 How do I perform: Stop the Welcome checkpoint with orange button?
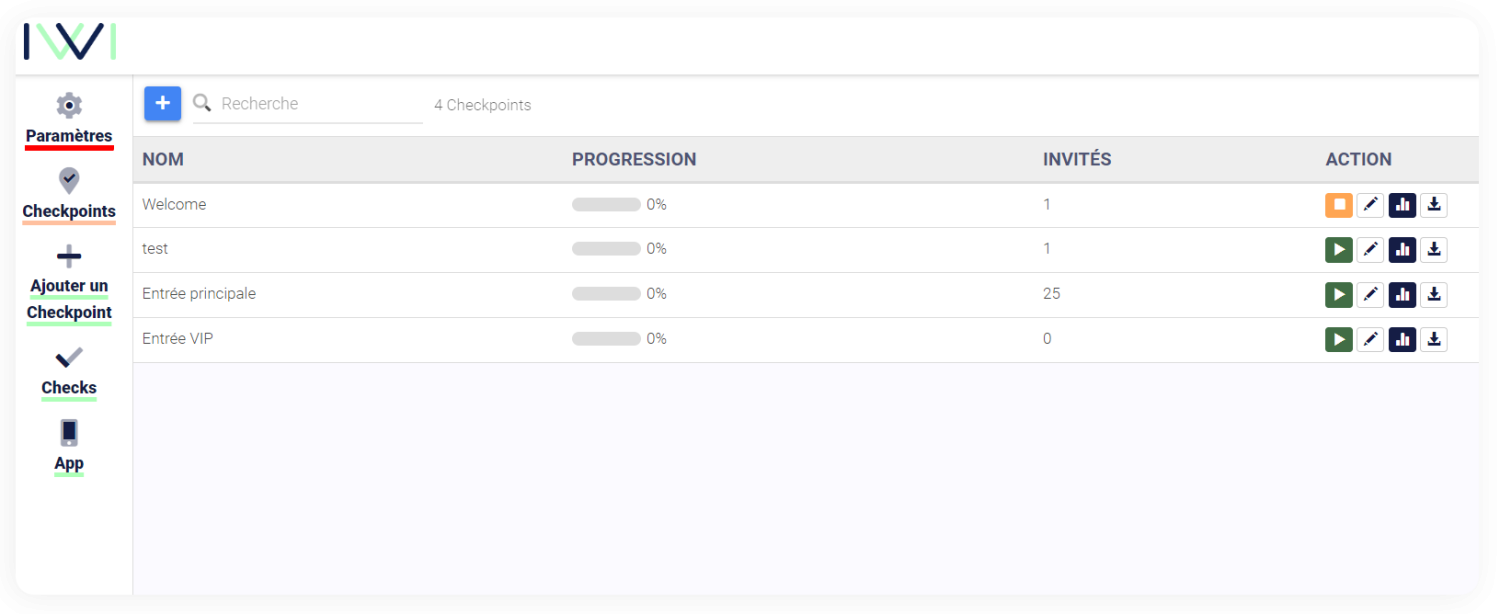1339,205
